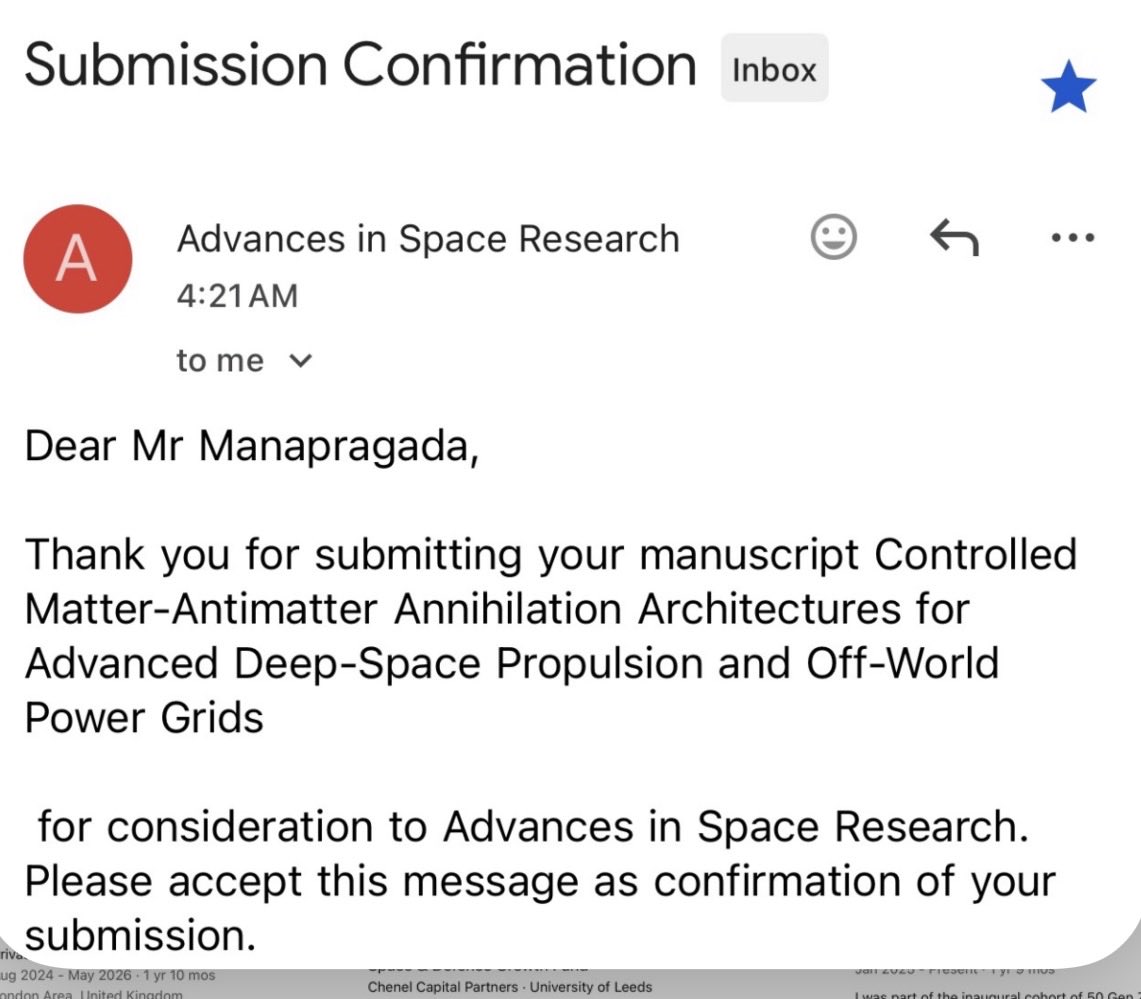
Task: Click the 'Dear Mr Manapragada' greeting line
Action: point(252,446)
